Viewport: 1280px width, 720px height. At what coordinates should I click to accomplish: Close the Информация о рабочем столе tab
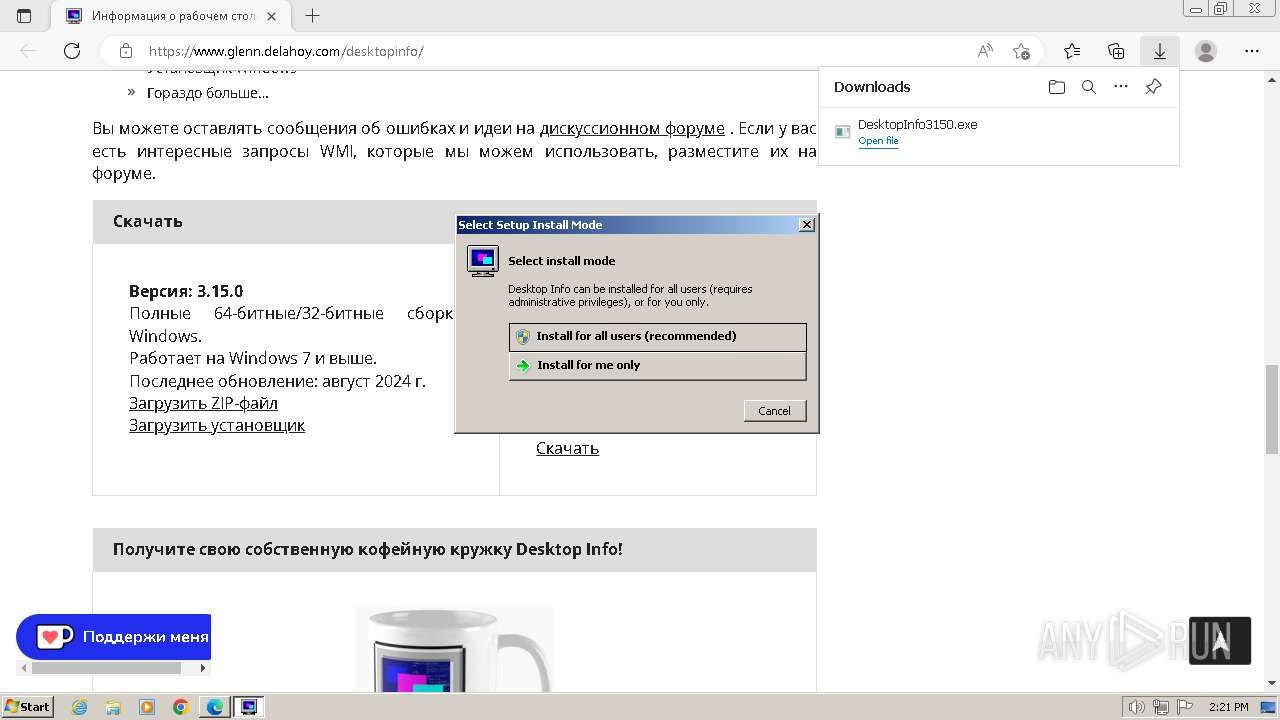pos(271,16)
